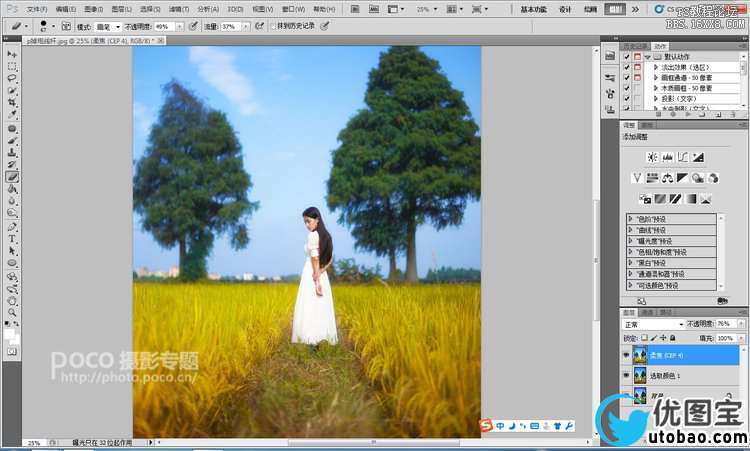Toggle the 默认动作 action set checkmark
Viewport: 750px width, 451px height.
(x=627, y=57)
